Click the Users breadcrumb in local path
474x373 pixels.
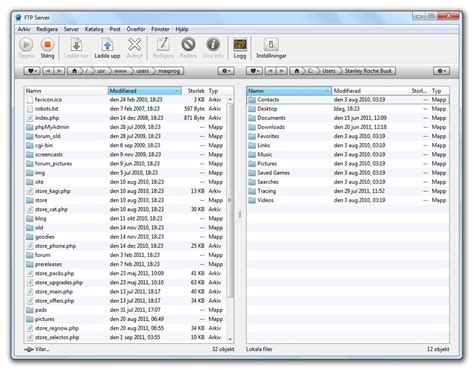pos(329,71)
